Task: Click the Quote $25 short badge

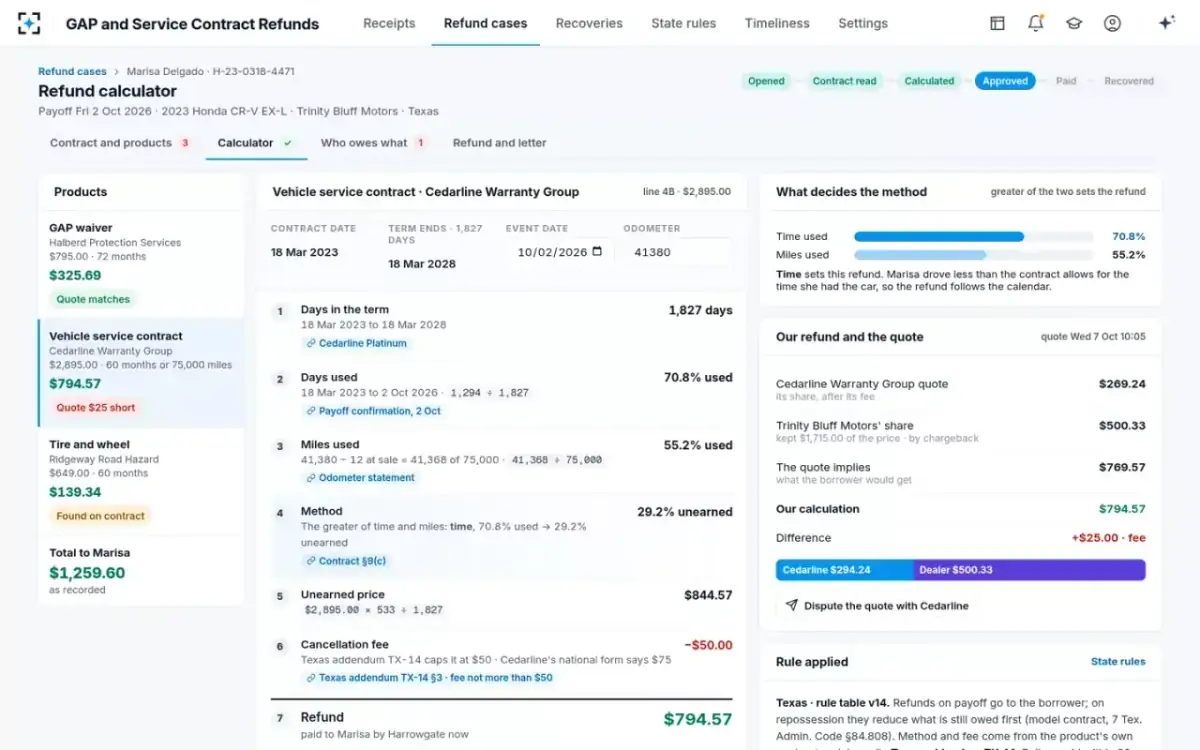Action: 96,407
